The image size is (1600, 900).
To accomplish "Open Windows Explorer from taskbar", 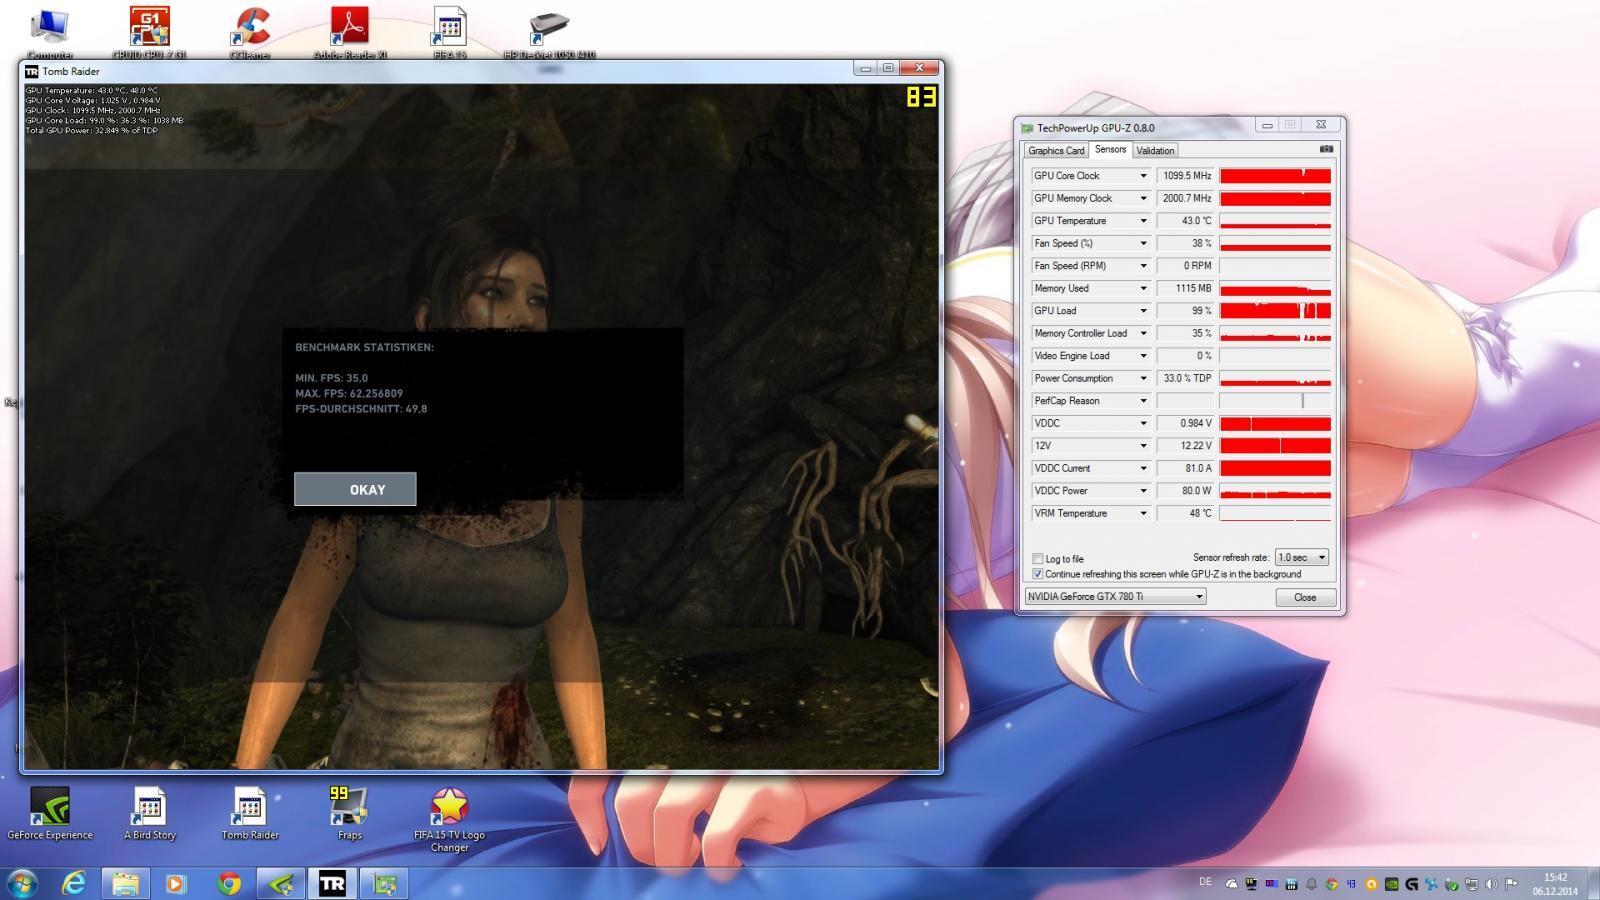I will tap(125, 883).
